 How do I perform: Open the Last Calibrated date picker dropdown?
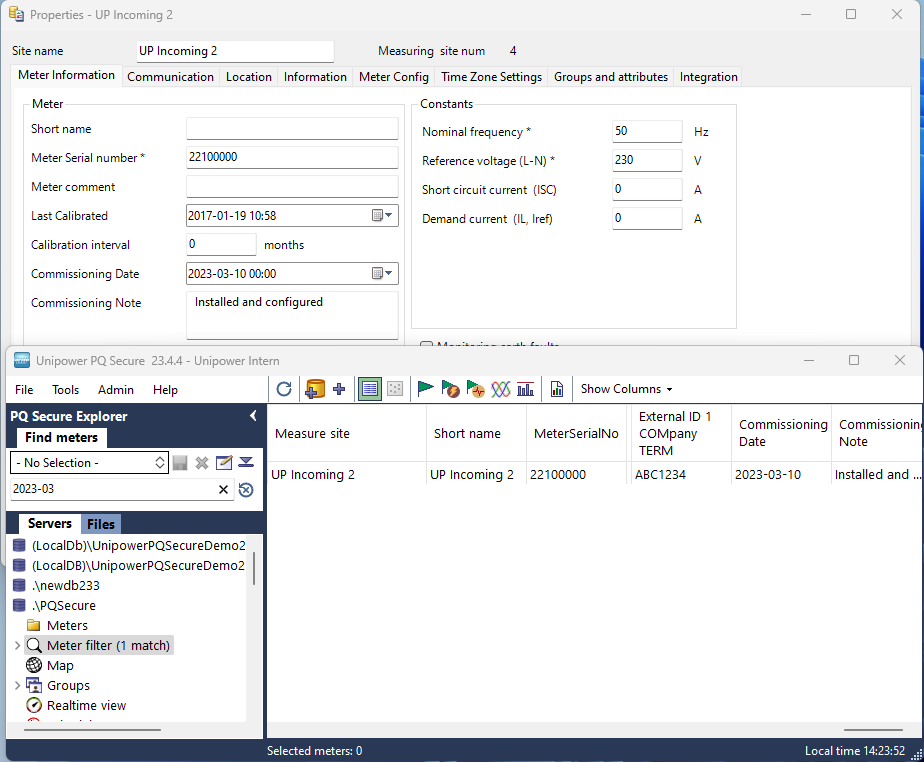pos(382,216)
